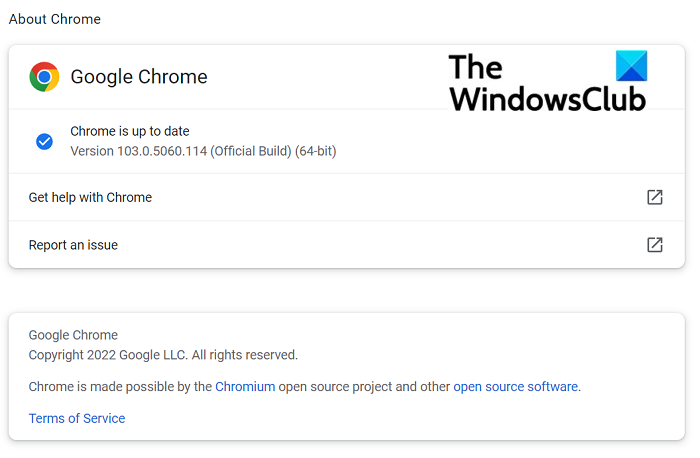Click the blue up-to-date checkmark icon
700x458 pixels.
click(x=44, y=141)
